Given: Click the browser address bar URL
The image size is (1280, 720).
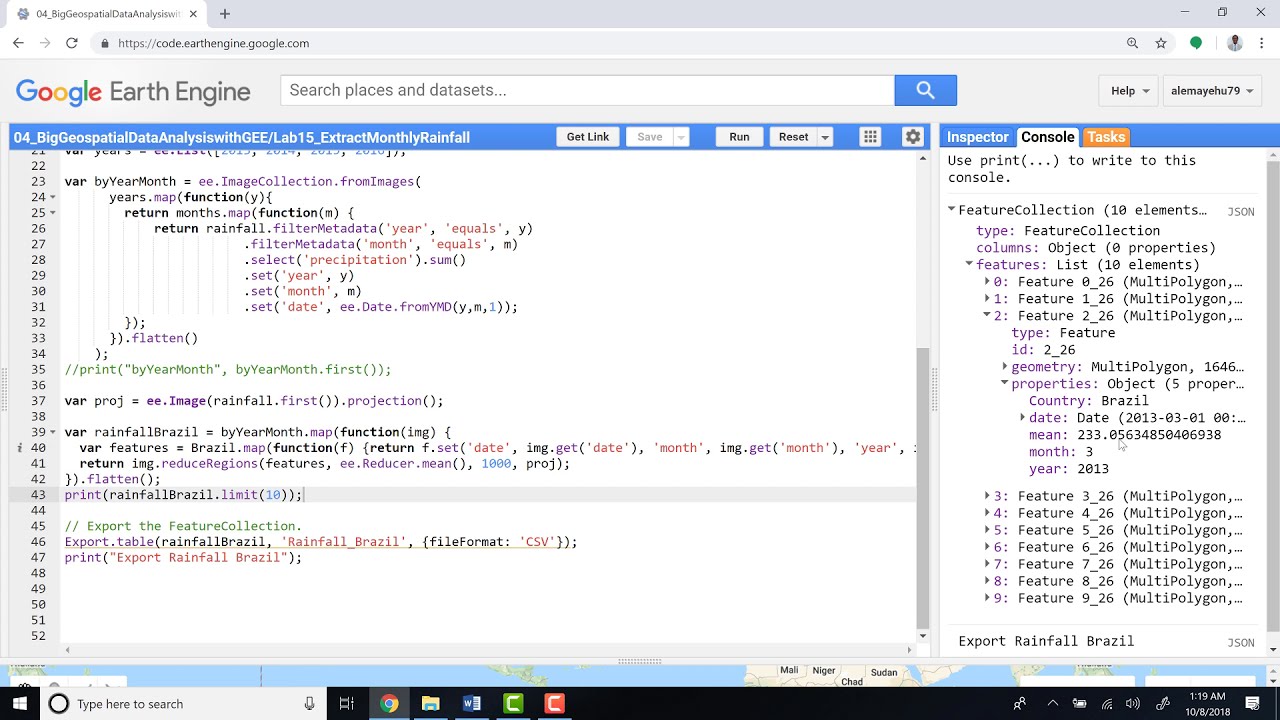Looking at the screenshot, I should (213, 43).
